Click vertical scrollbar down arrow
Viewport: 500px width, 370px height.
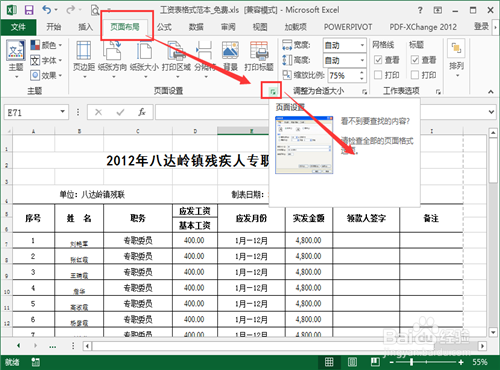click(493, 332)
